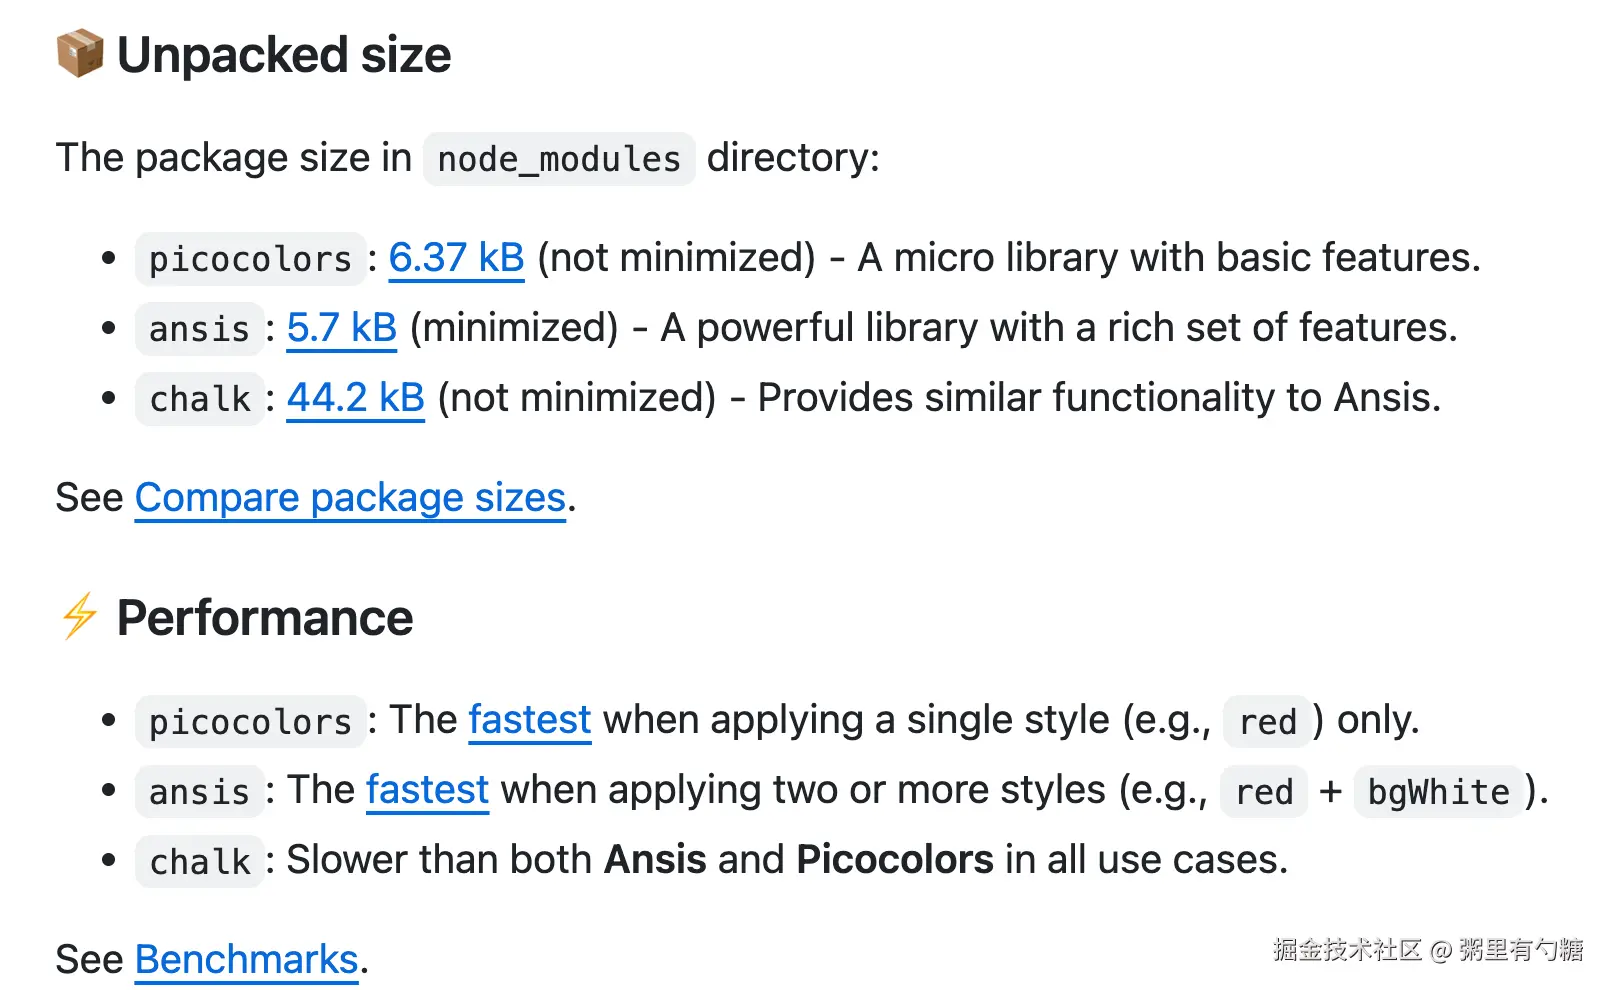Click the bold Picocolors word in the chalk line

click(x=895, y=860)
